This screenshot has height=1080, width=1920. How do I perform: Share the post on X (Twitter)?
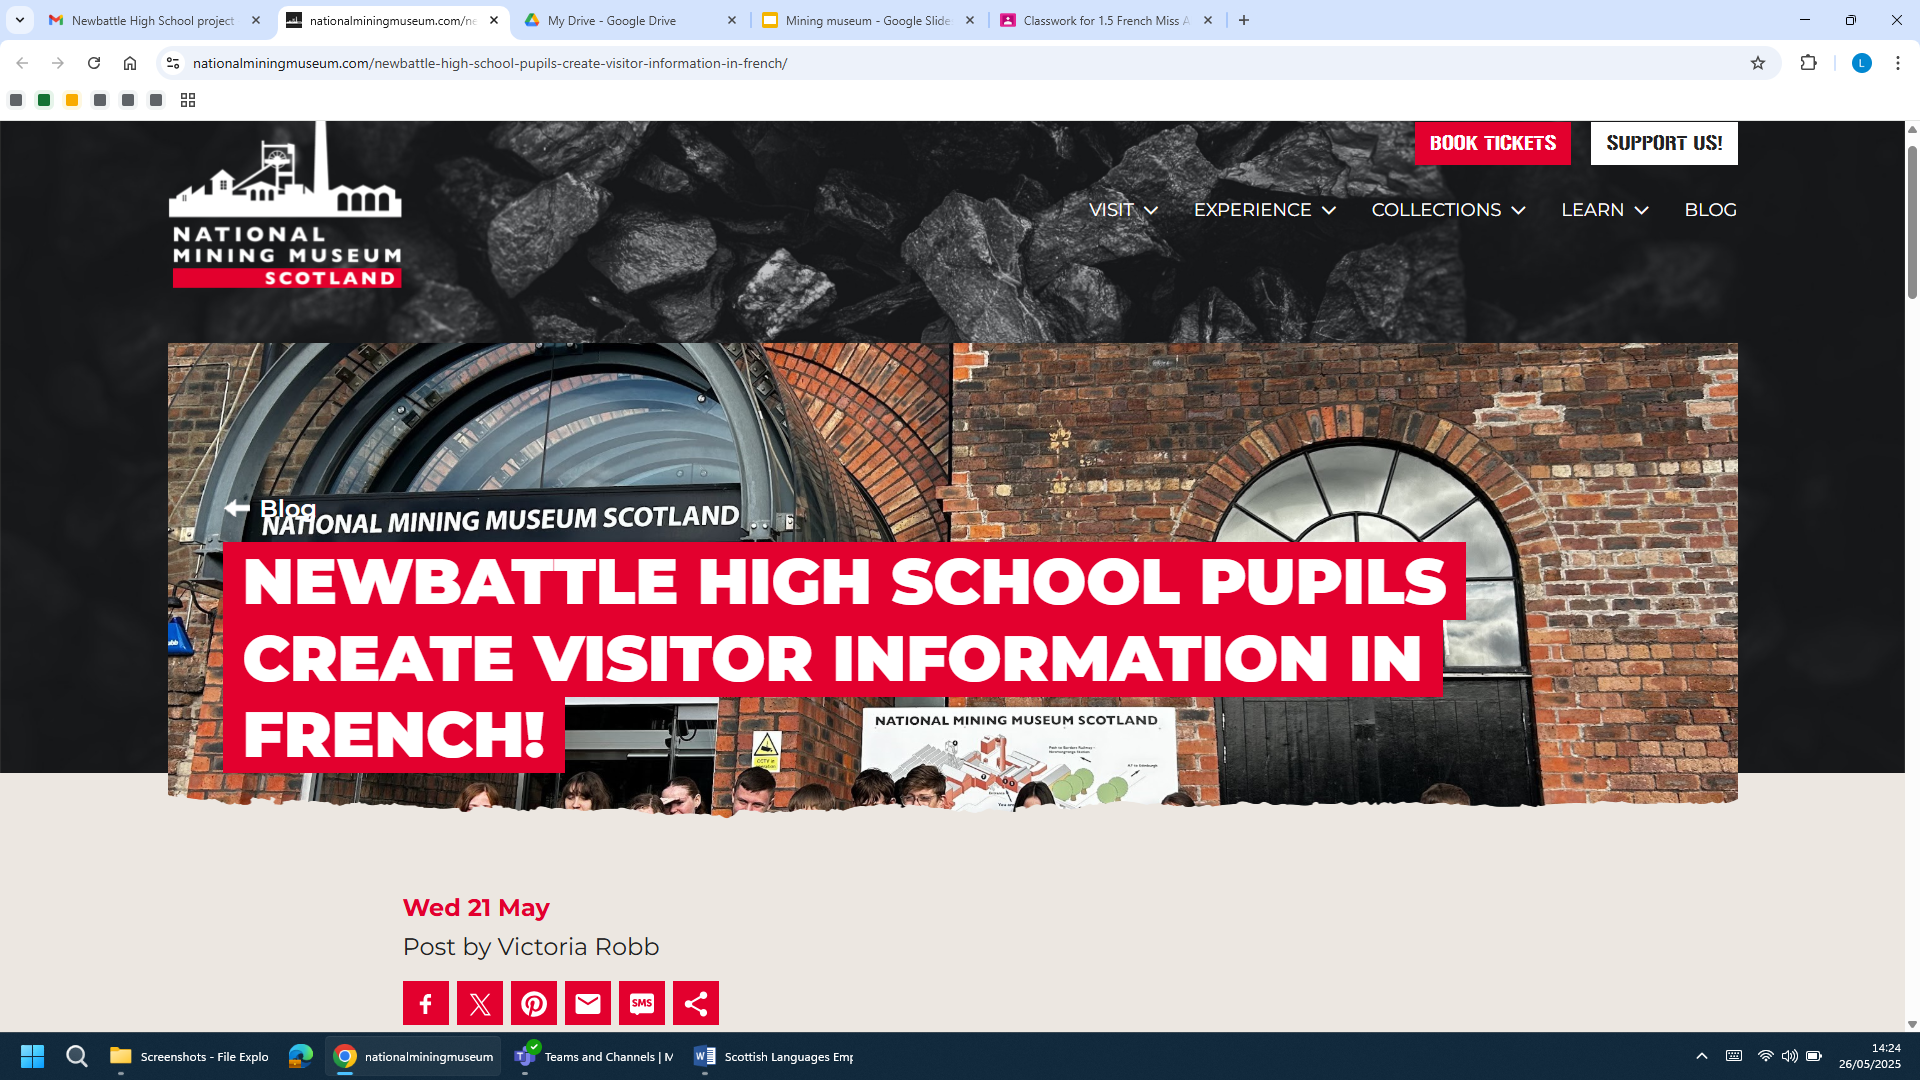coord(480,1003)
